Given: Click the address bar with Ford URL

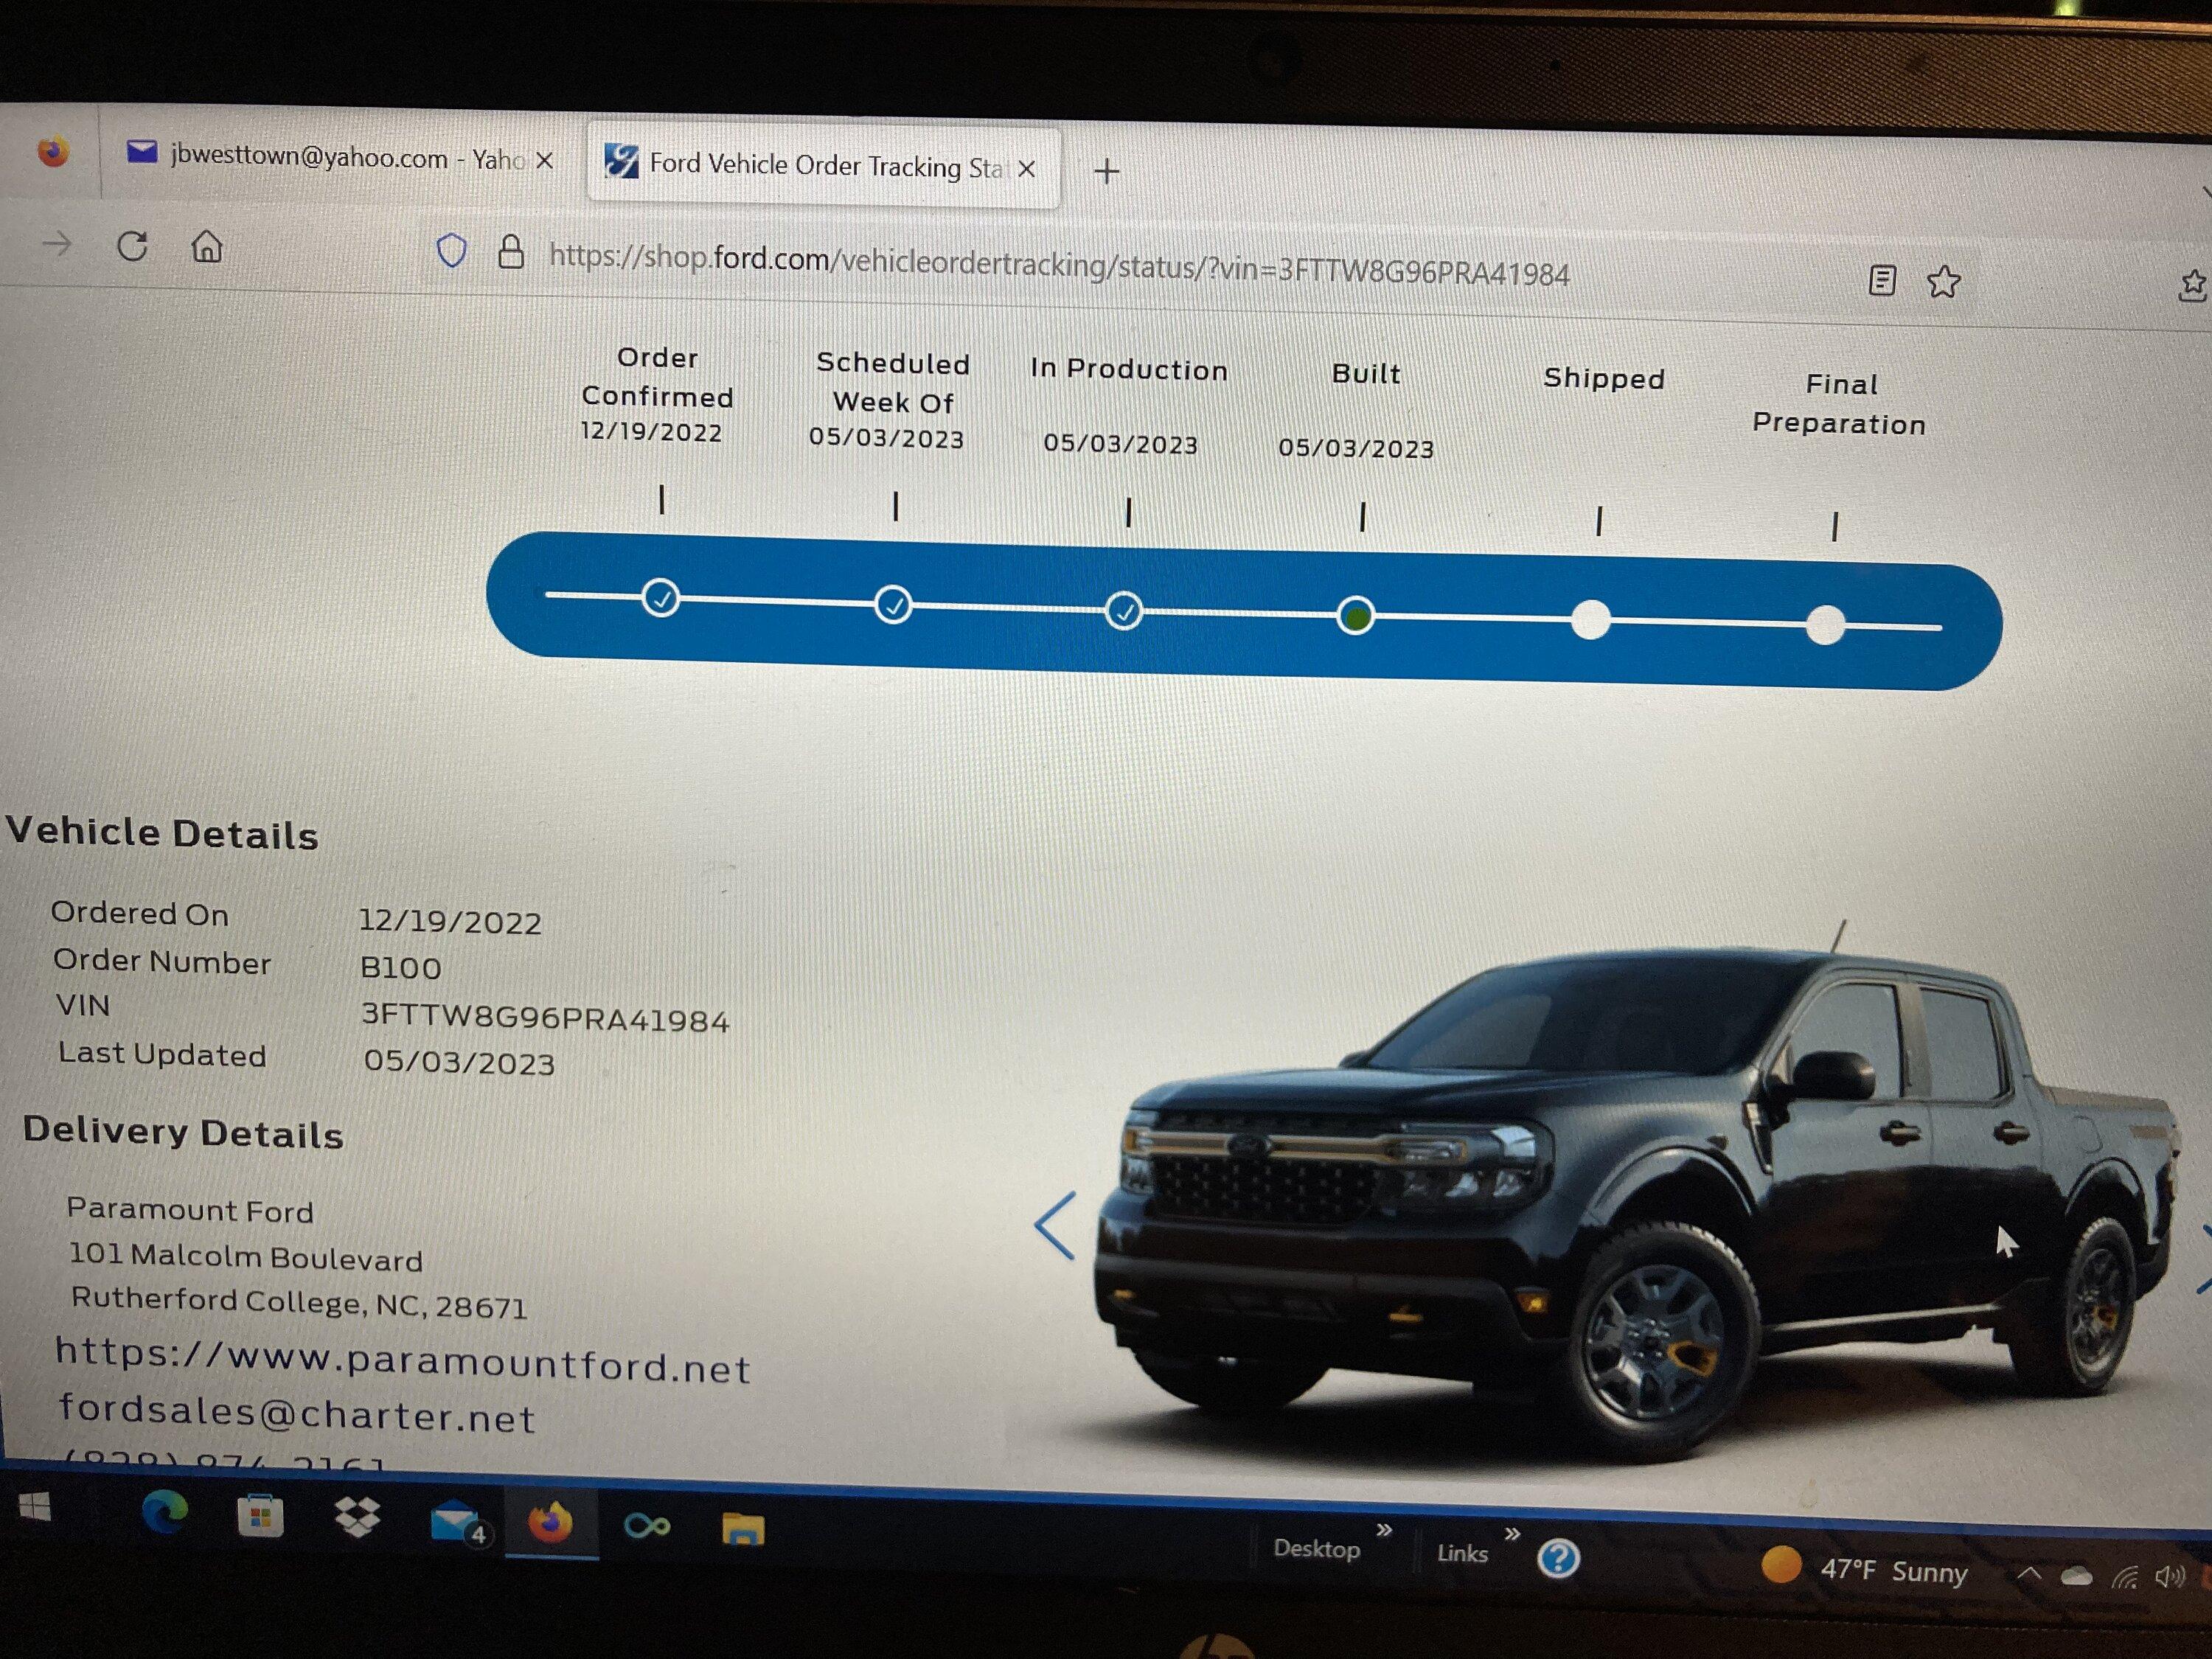Looking at the screenshot, I should [1059, 264].
